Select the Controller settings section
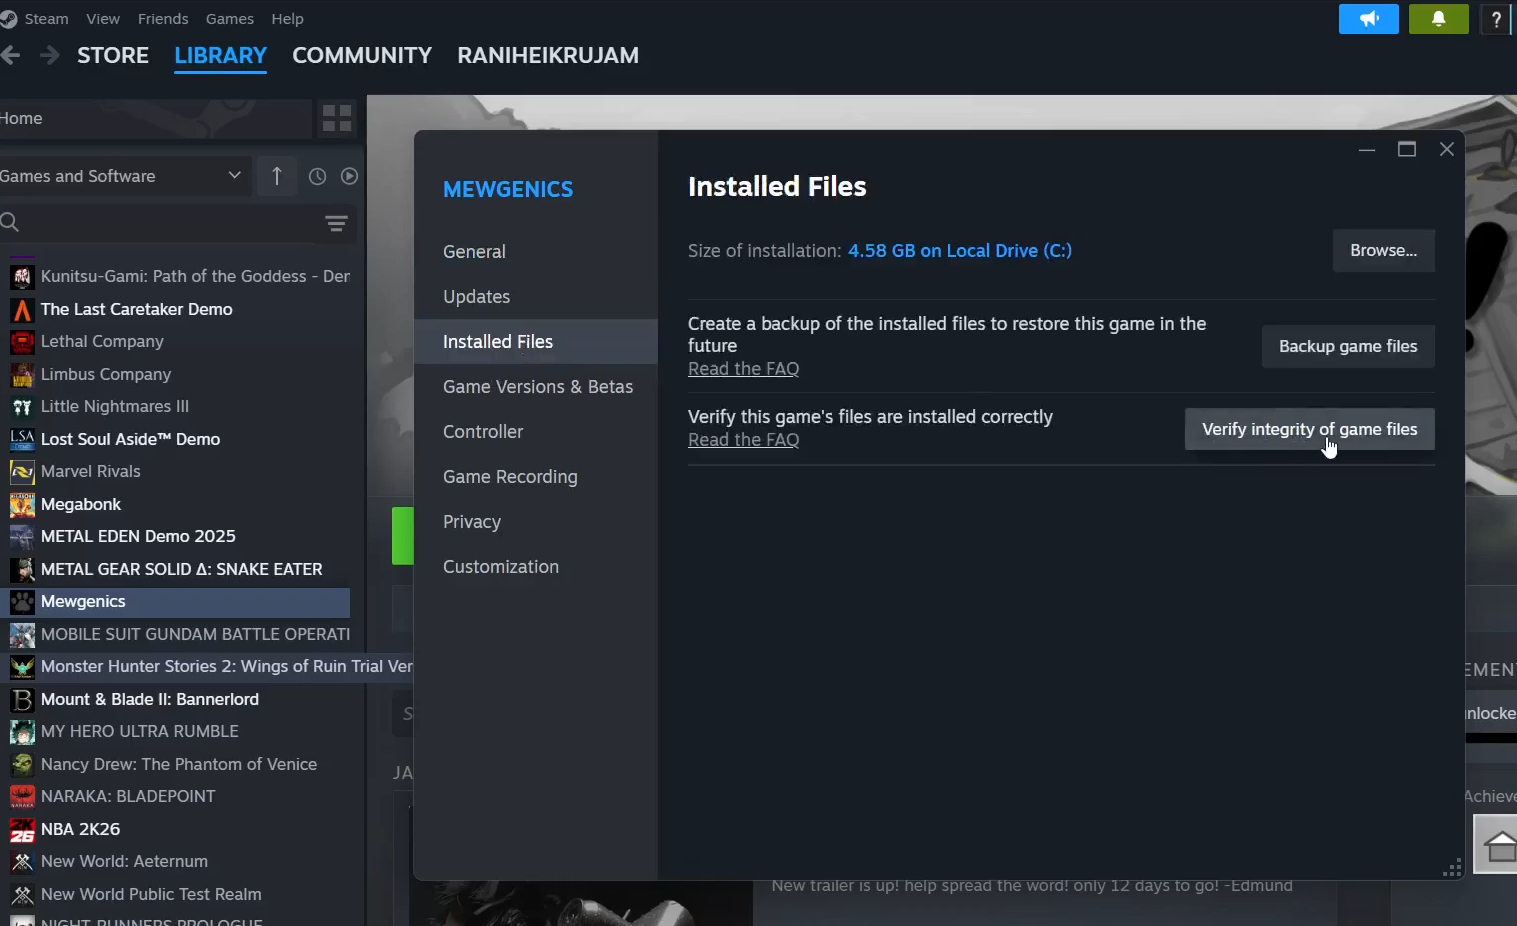Image resolution: width=1517 pixels, height=926 pixels. (483, 432)
